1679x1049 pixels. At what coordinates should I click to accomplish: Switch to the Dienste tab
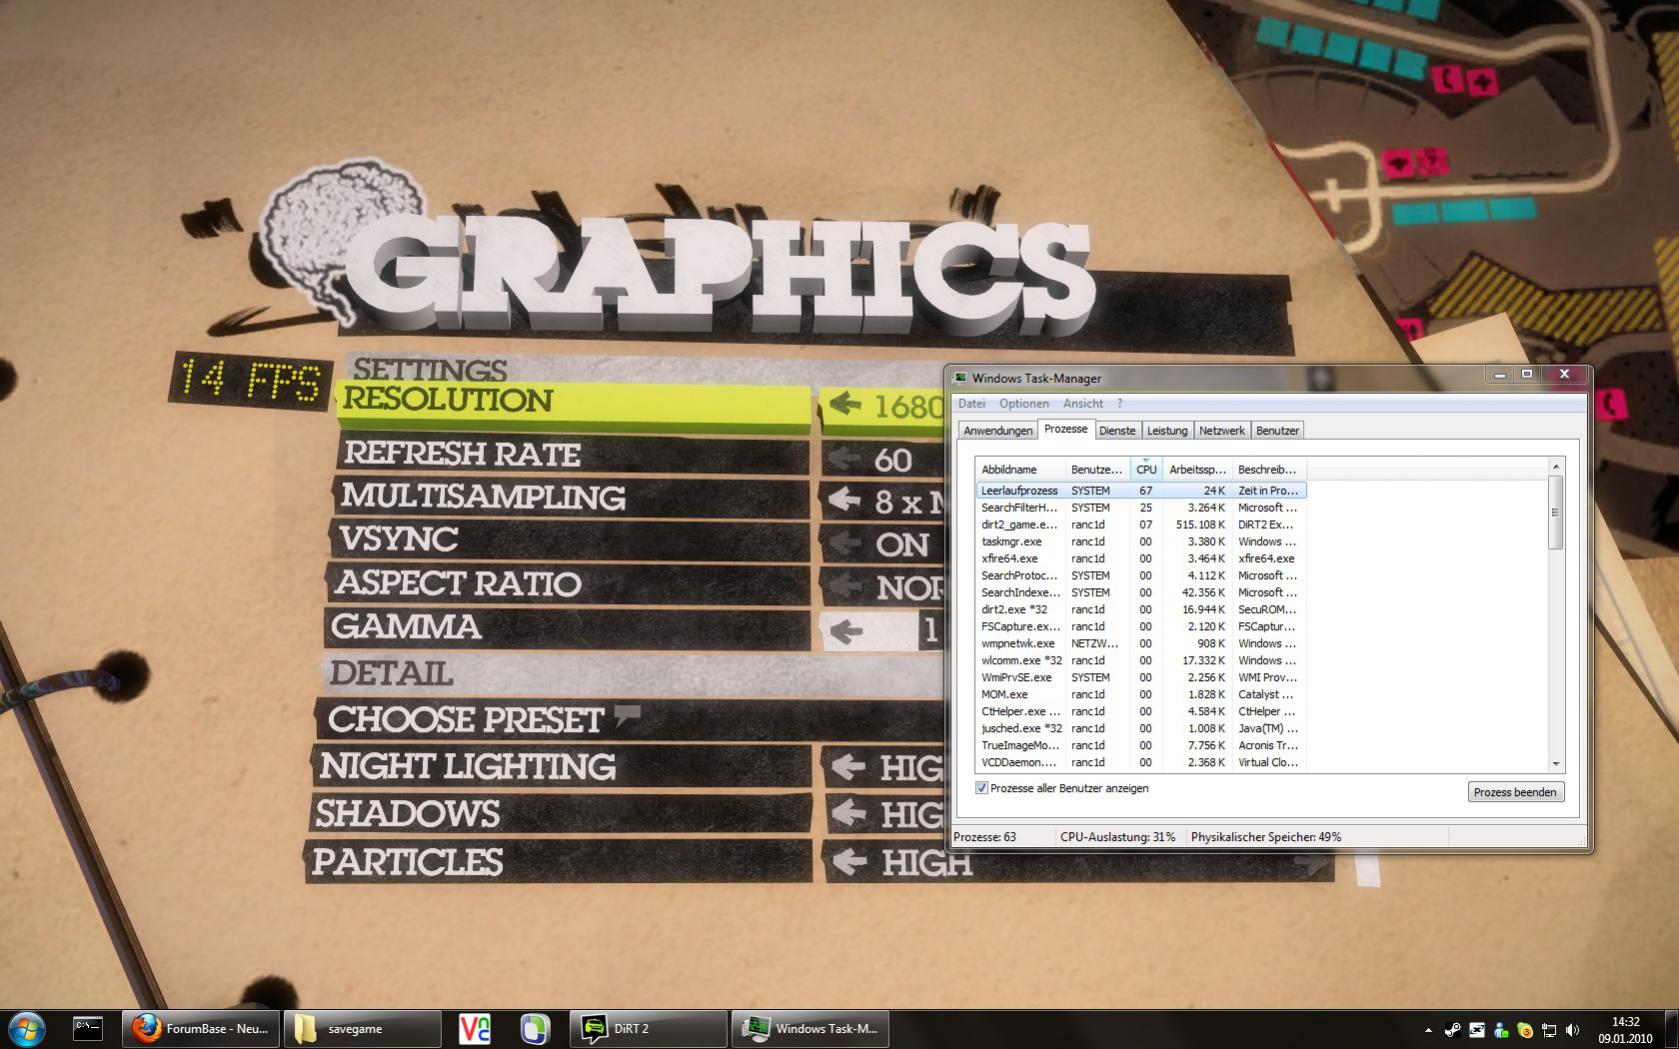(1117, 430)
